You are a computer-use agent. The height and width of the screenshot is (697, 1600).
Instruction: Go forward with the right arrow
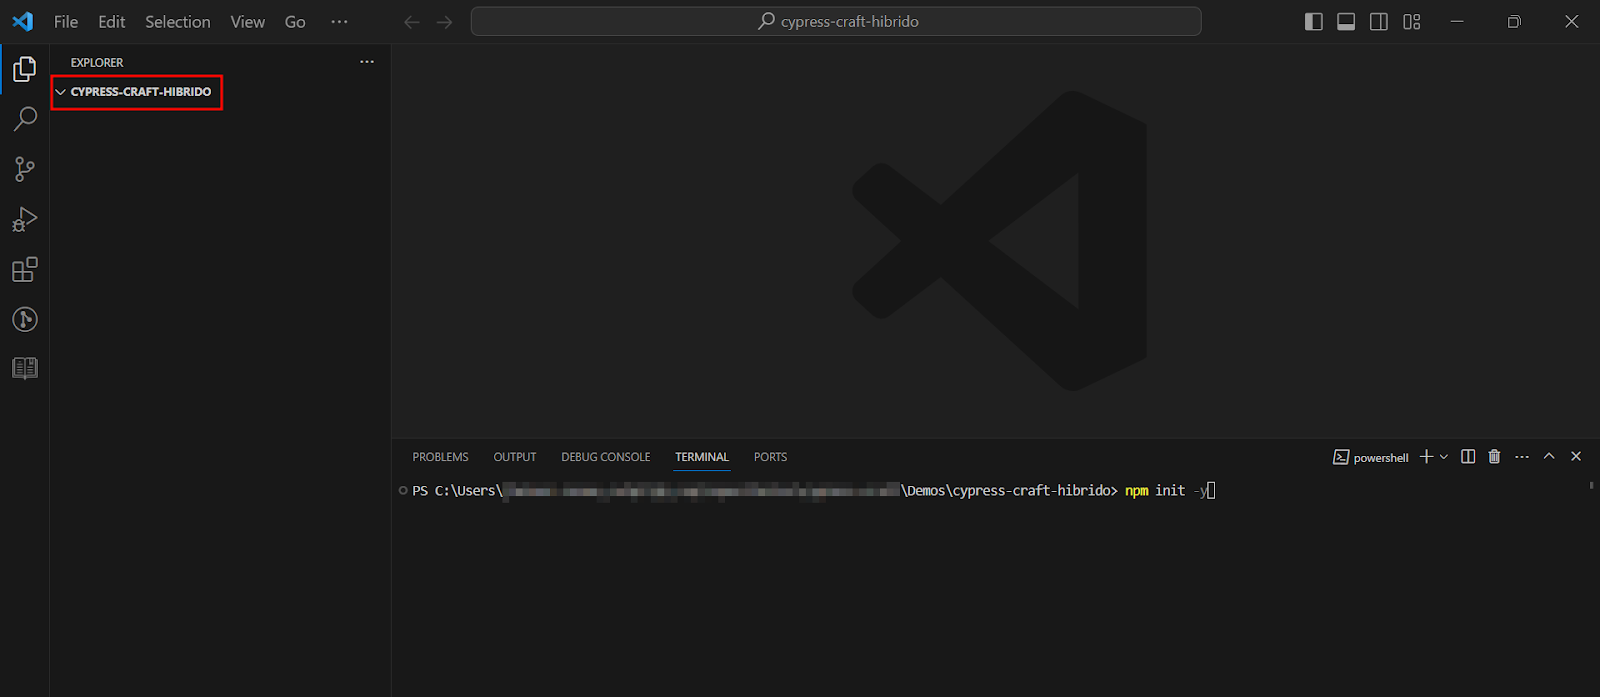click(x=445, y=22)
